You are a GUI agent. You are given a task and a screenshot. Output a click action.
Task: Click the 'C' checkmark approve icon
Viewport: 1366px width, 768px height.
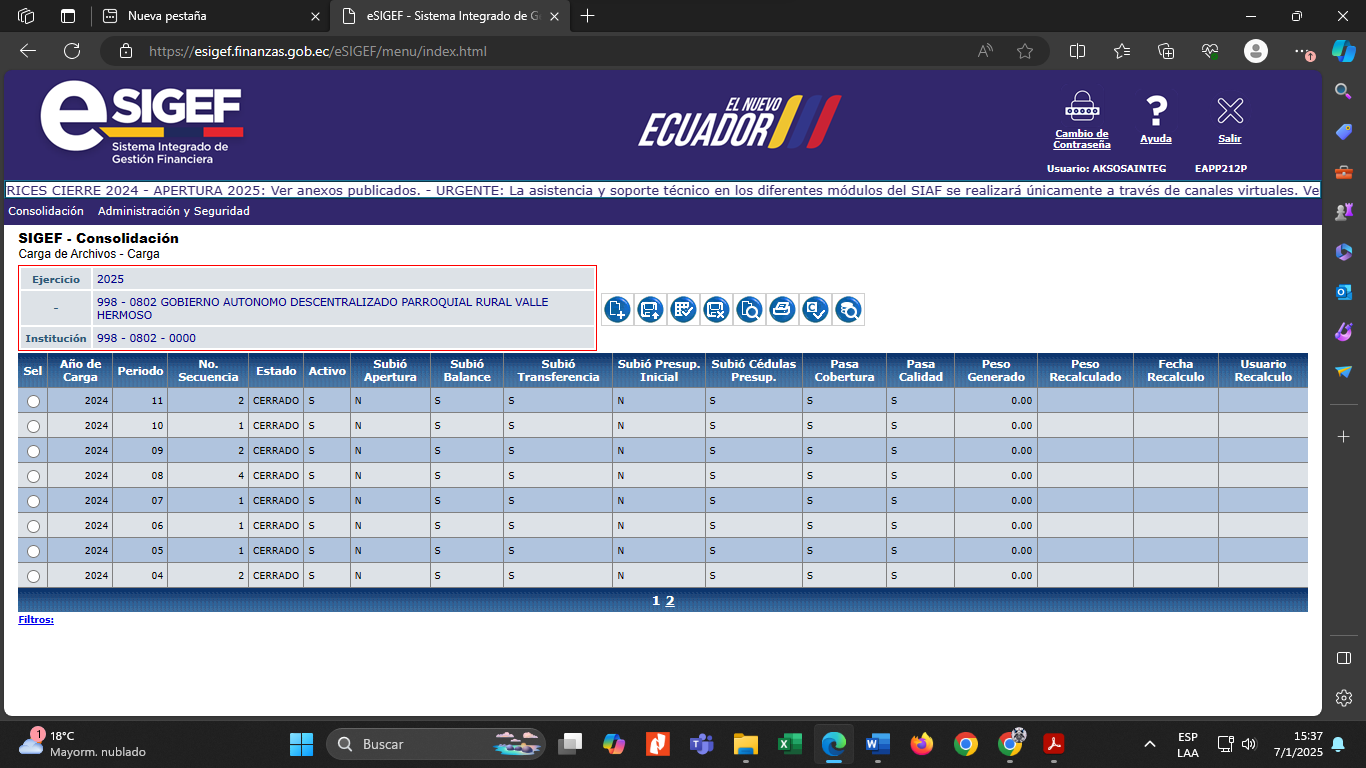815,310
